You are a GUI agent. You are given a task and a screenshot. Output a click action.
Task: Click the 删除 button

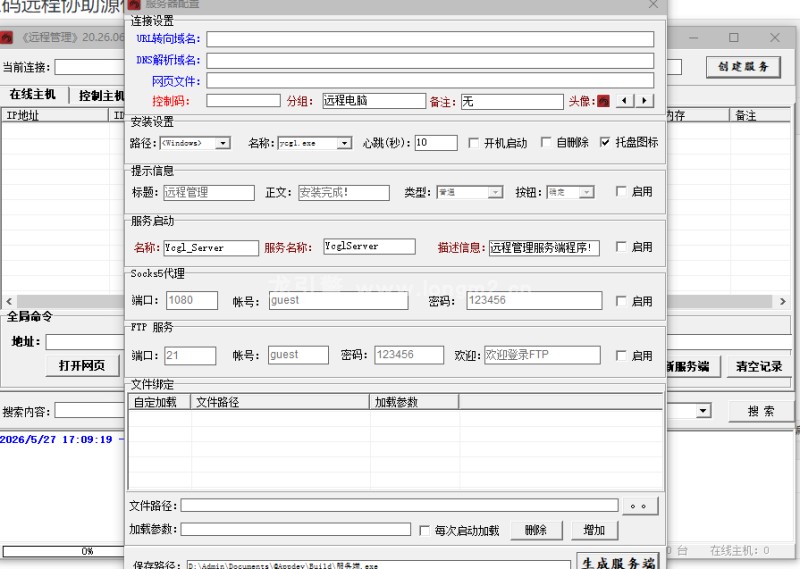click(536, 530)
